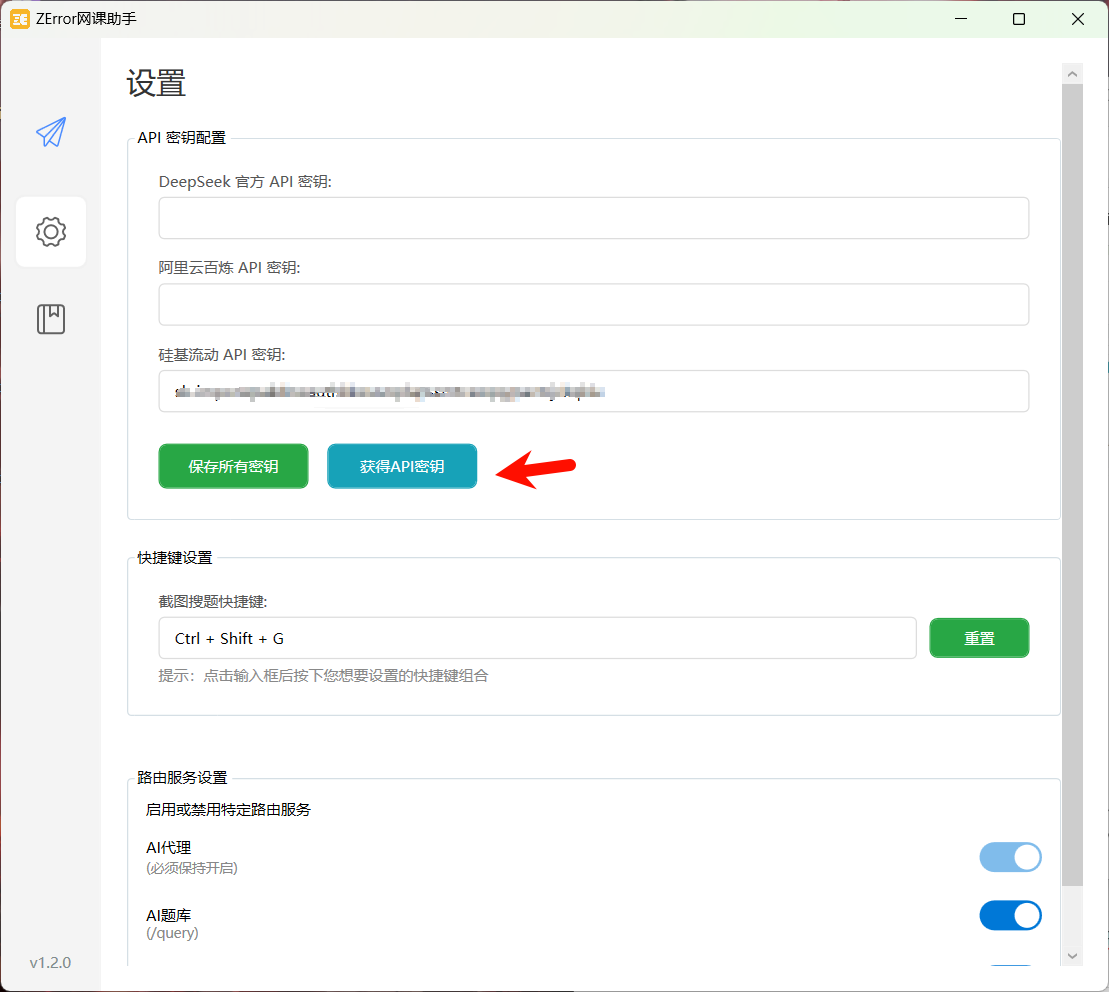Maximize the application window

click(1019, 18)
